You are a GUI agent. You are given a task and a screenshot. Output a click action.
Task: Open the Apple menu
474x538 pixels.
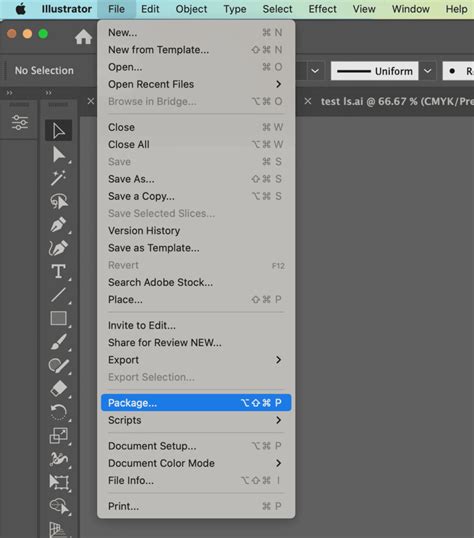click(x=21, y=9)
